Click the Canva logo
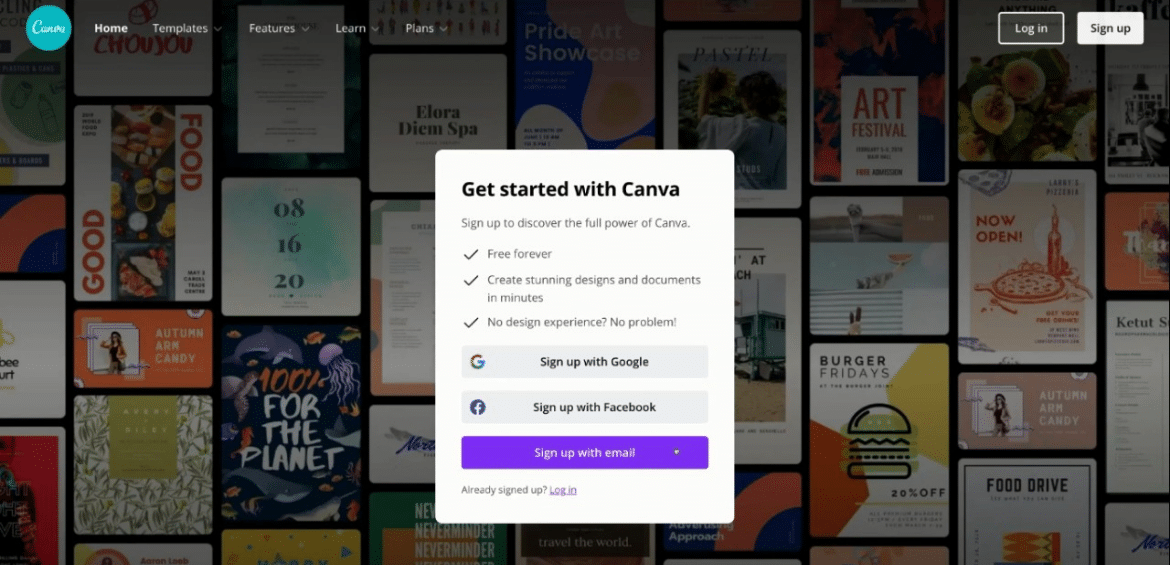The height and width of the screenshot is (565, 1170). 49,28
